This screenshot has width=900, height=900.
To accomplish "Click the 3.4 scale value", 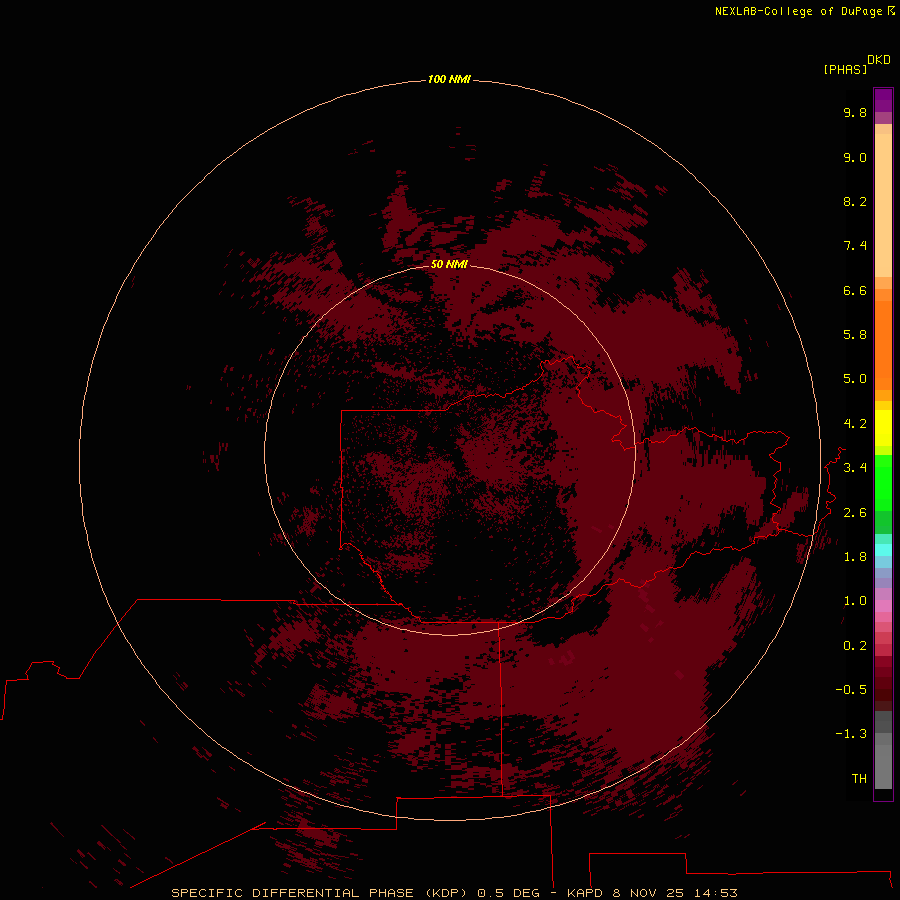I will (855, 468).
